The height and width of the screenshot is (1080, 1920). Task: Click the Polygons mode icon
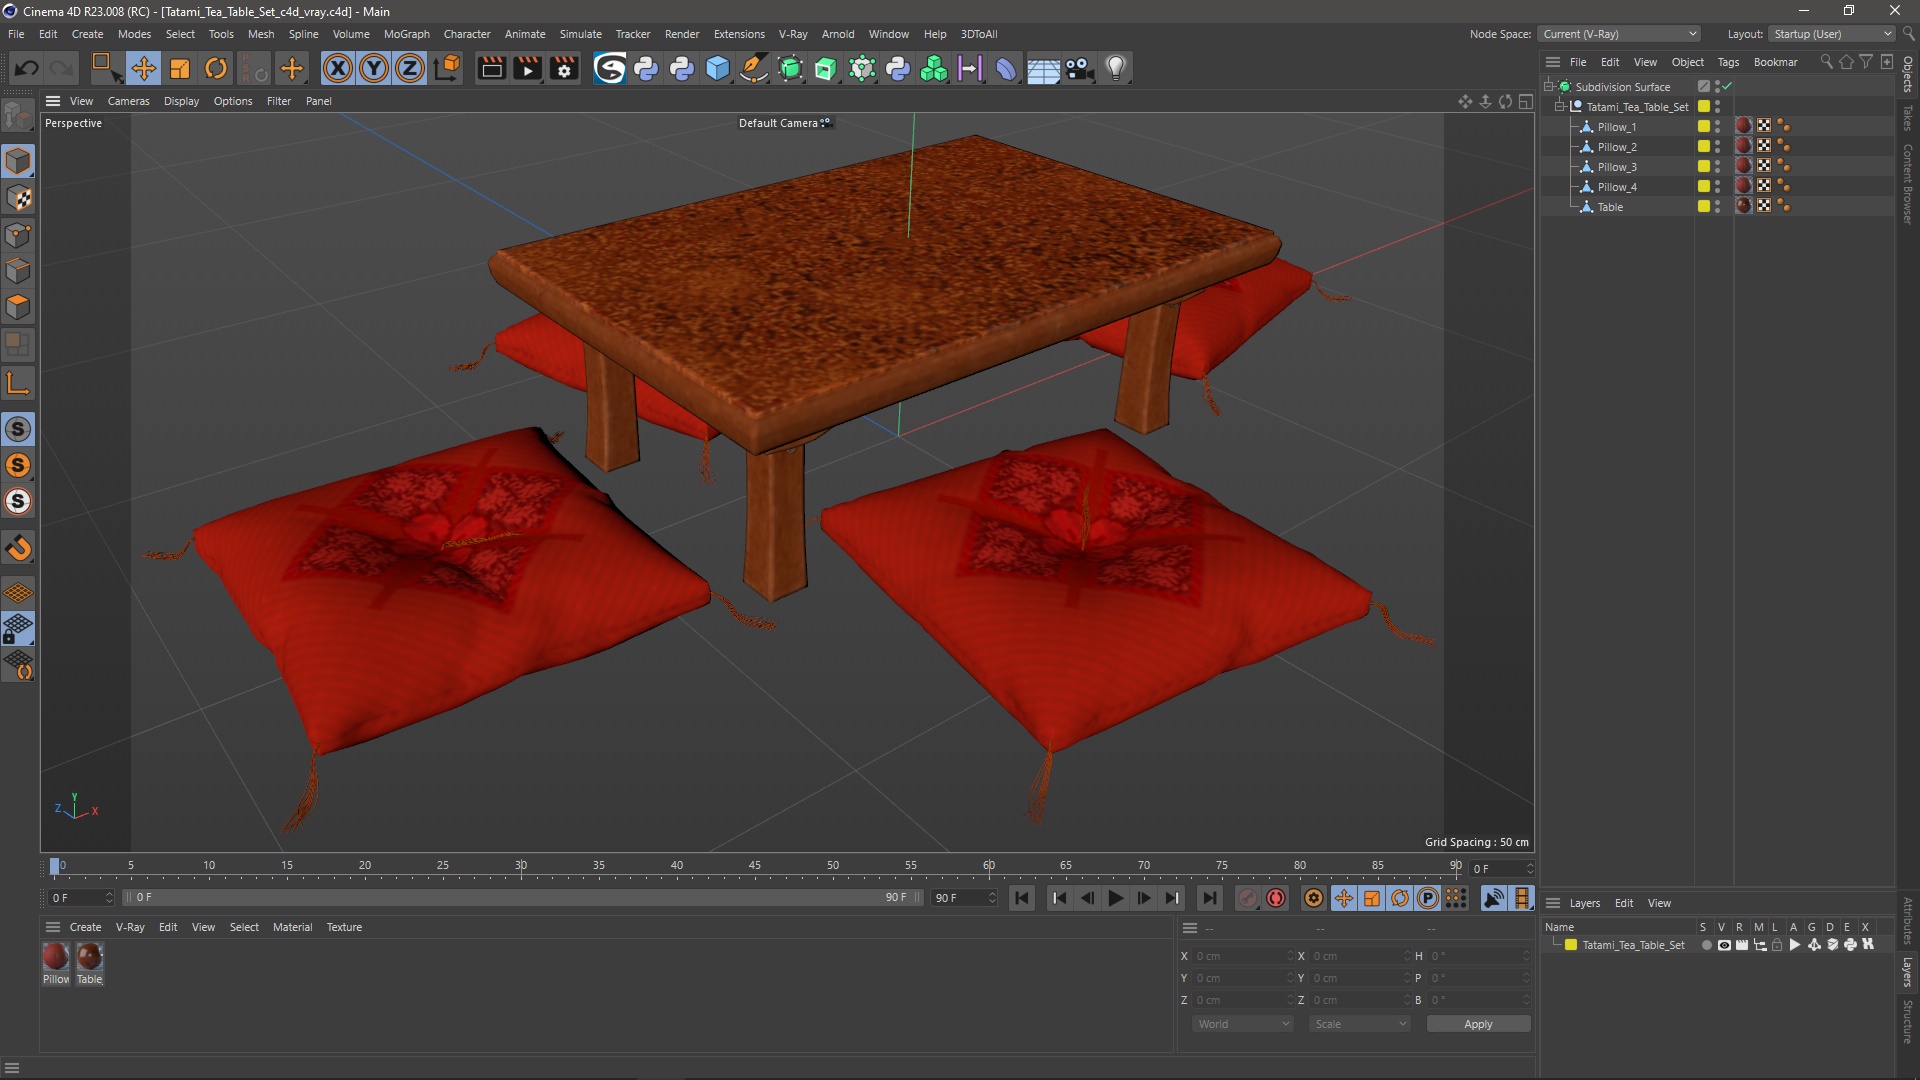coord(18,307)
